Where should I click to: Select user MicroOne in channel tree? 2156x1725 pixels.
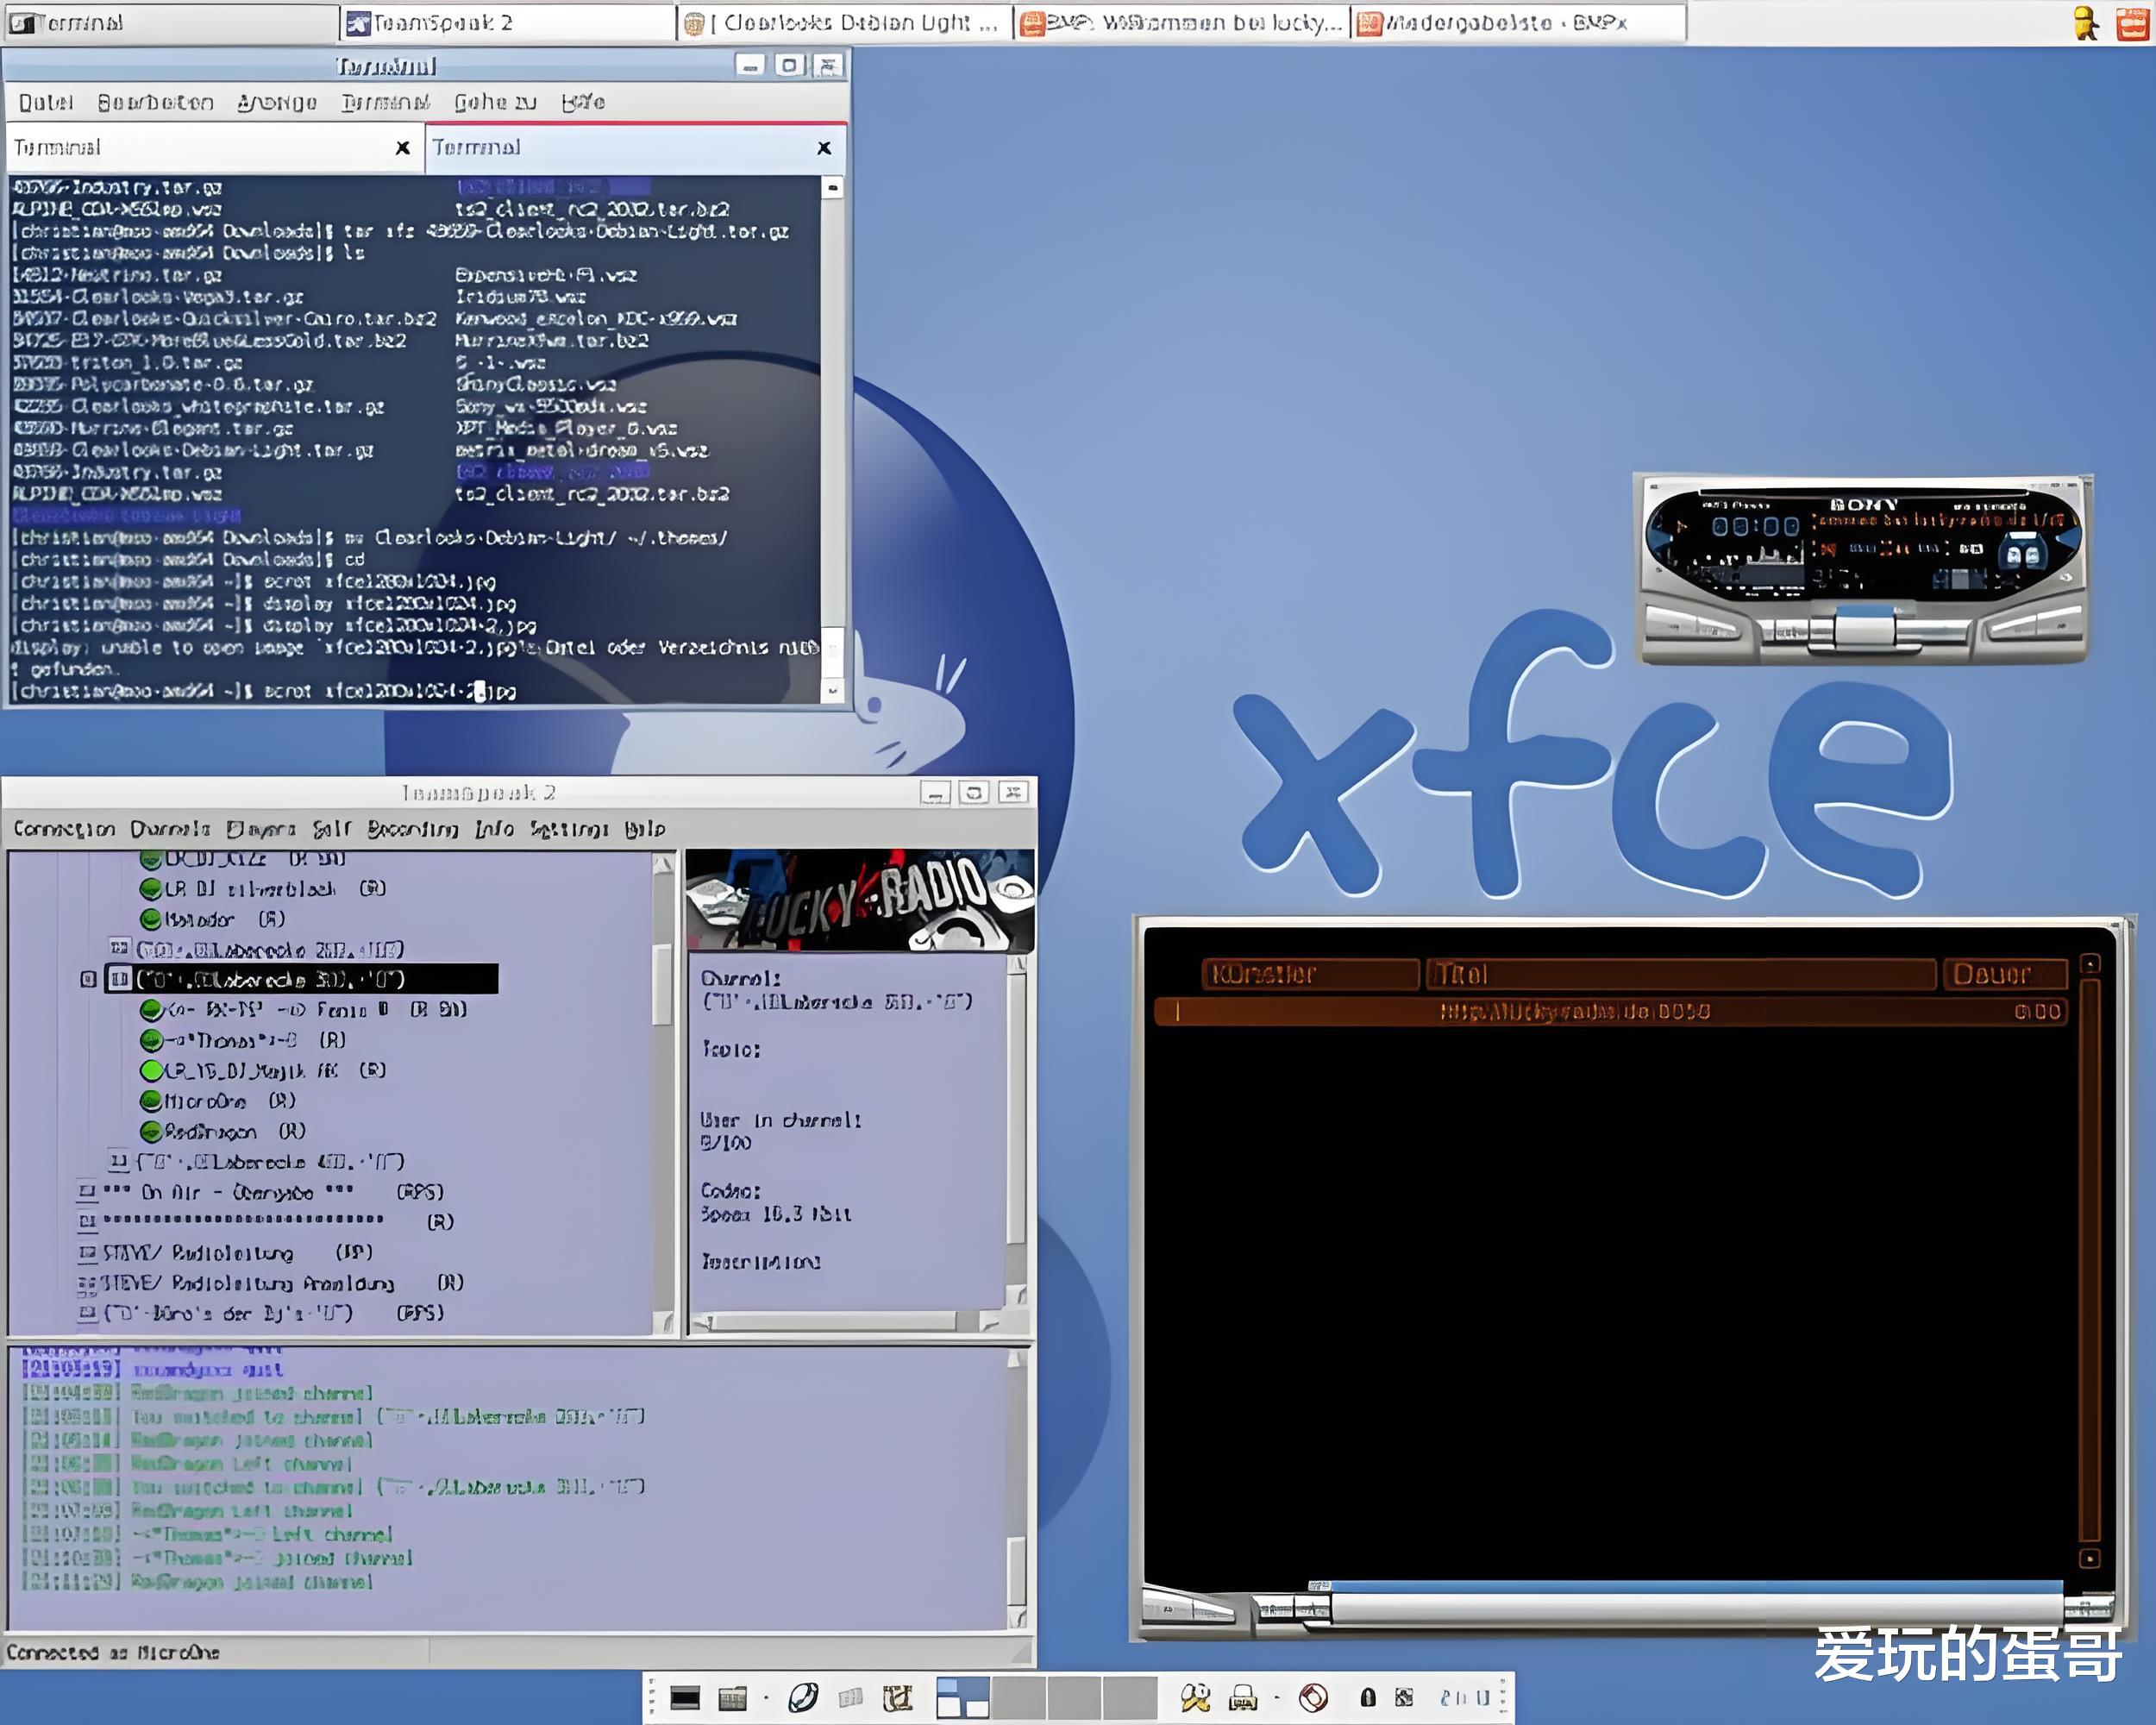click(230, 1101)
